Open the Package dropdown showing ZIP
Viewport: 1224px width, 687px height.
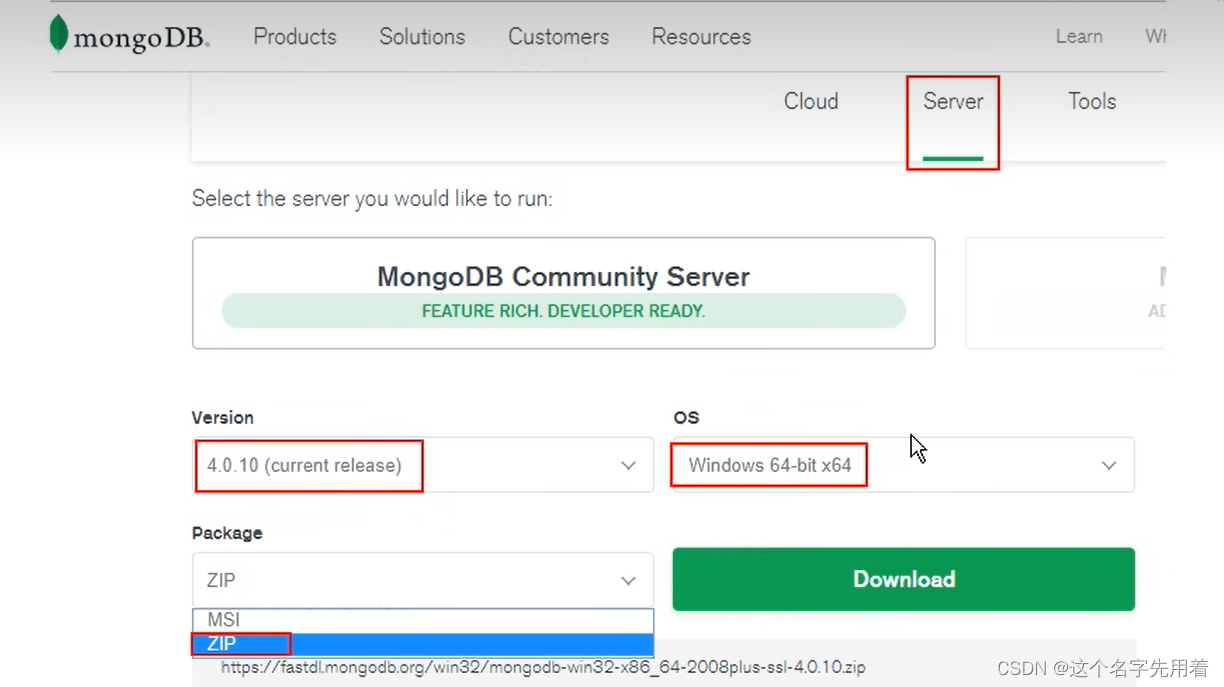coord(422,580)
